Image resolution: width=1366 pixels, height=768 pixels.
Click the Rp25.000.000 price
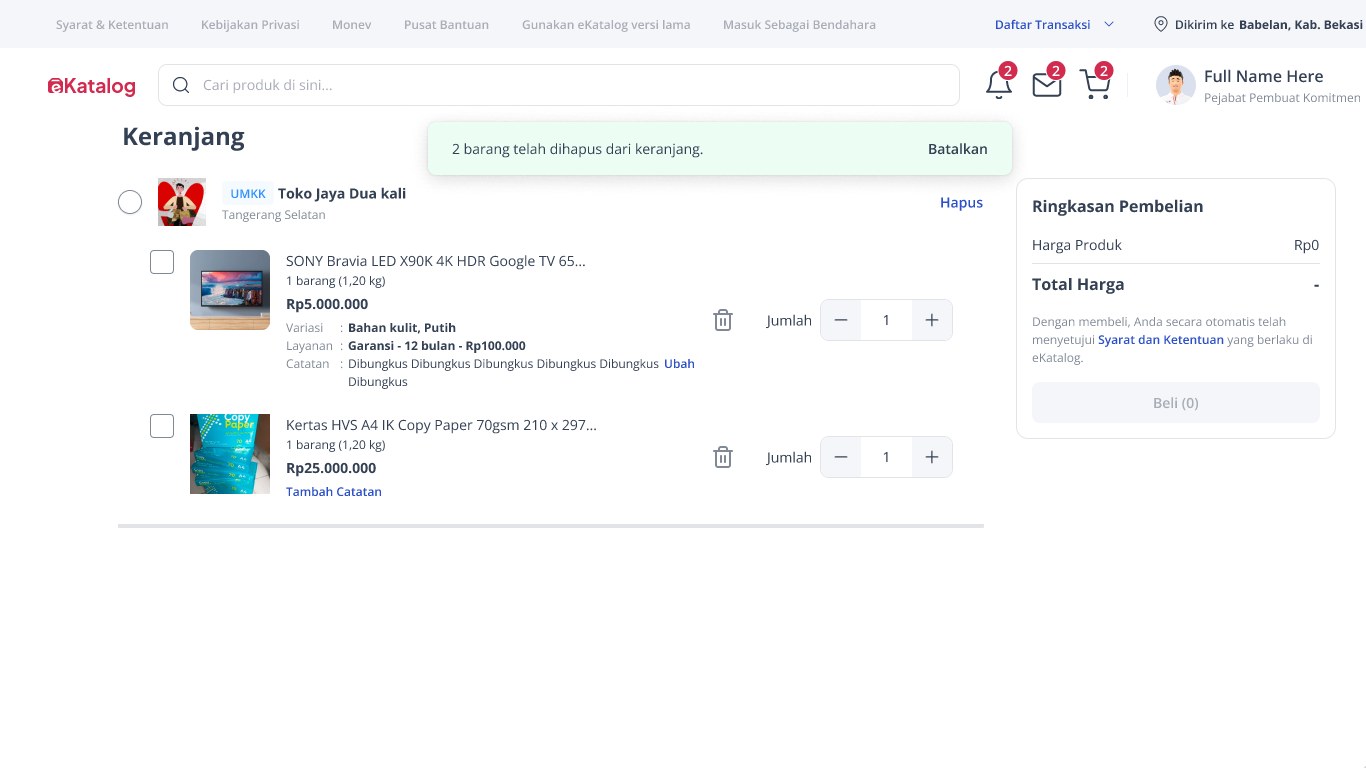click(x=331, y=468)
